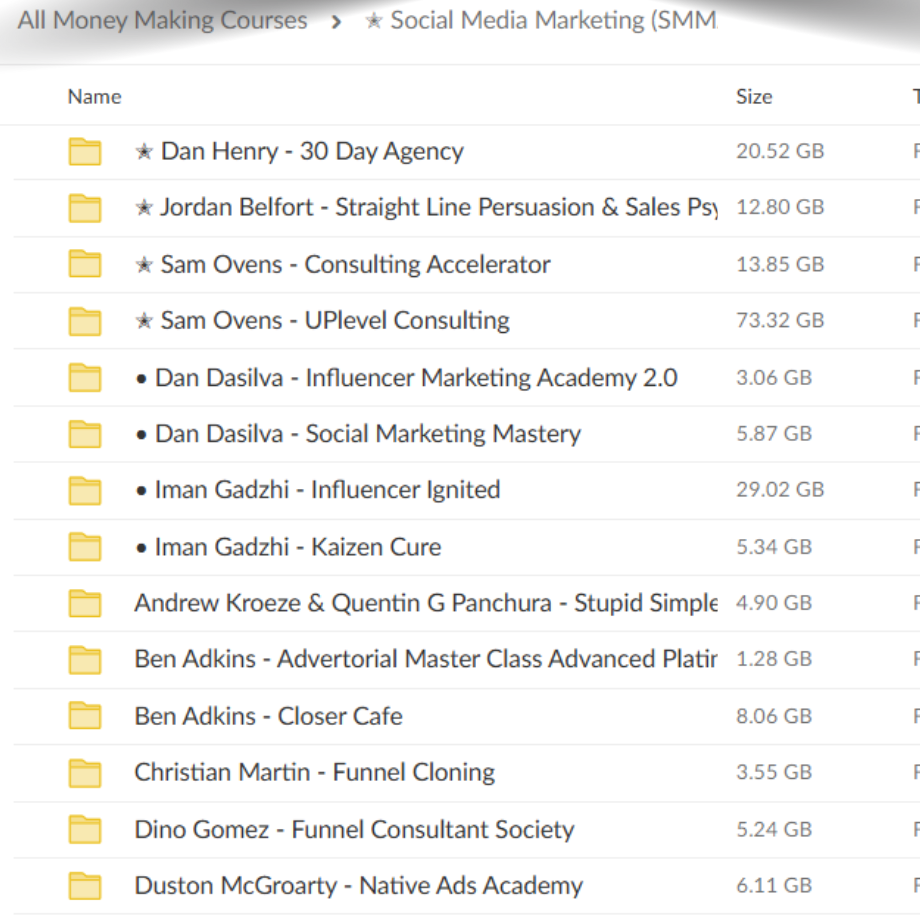The image size is (920, 920).
Task: Open Ben Adkins Advertorial Master Class folder
Action: (x=425, y=659)
